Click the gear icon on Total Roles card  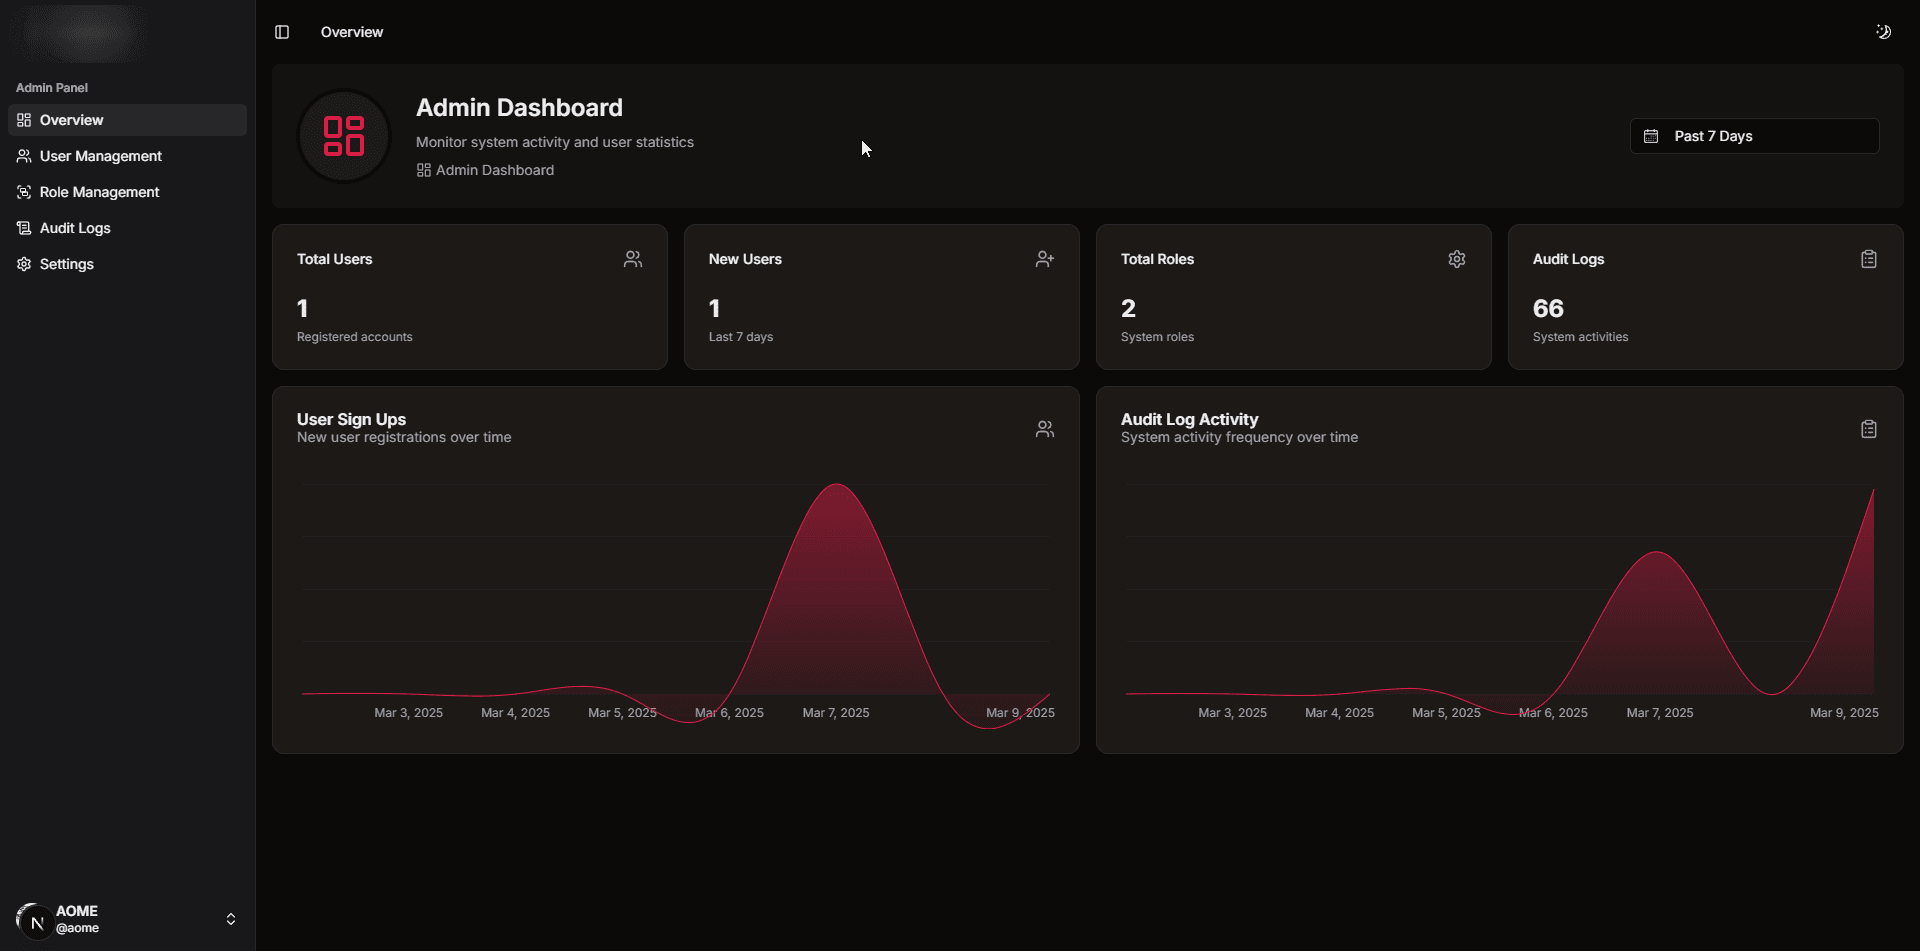click(x=1456, y=258)
